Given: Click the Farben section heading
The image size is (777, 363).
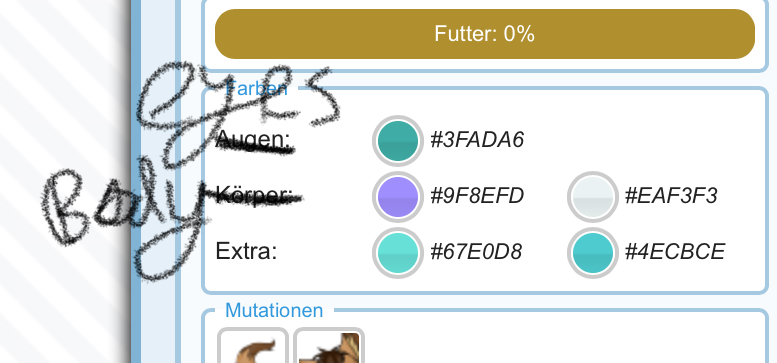Looking at the screenshot, I should click(256, 89).
